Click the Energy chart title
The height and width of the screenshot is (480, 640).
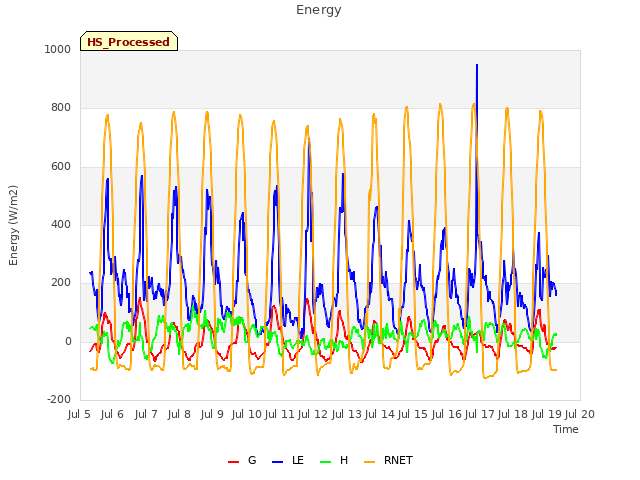[x=319, y=10]
